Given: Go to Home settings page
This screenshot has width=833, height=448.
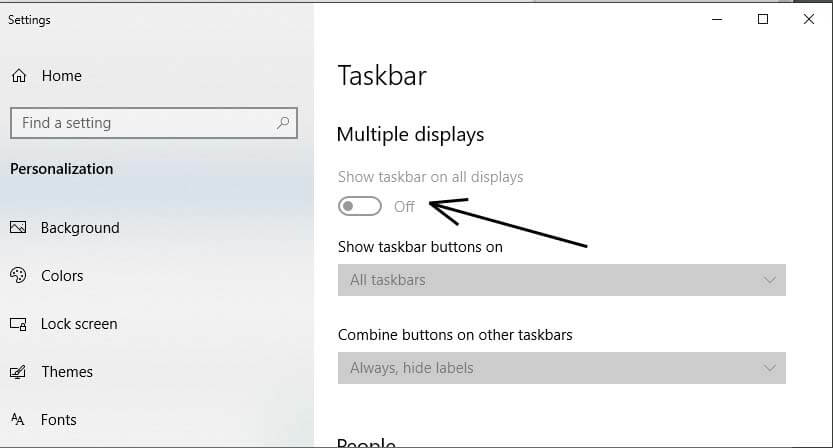Looking at the screenshot, I should [62, 76].
